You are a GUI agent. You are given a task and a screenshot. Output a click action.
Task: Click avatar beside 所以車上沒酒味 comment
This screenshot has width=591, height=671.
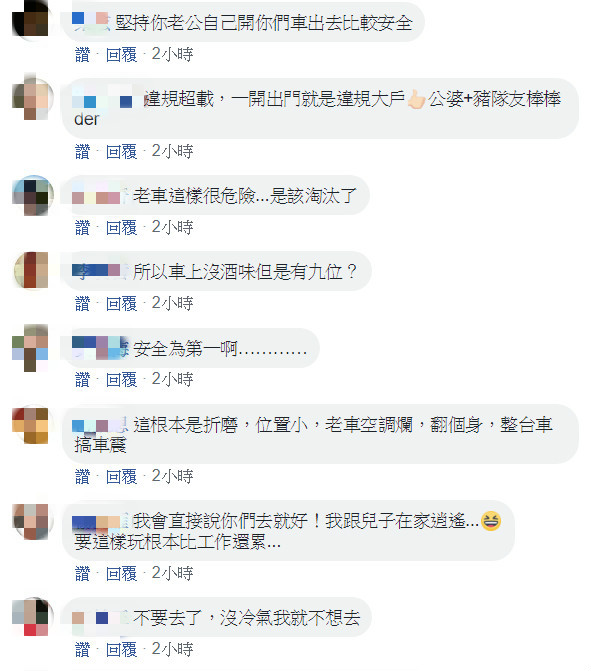tap(31, 270)
